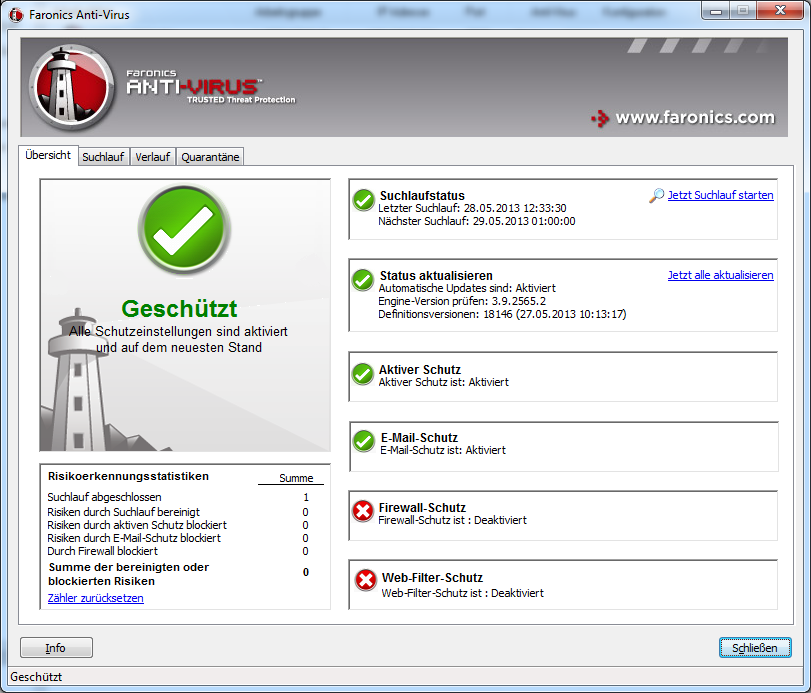Click E-Mail-Schutz ist: Aktiviert
This screenshot has height=693, width=811.
tap(443, 450)
